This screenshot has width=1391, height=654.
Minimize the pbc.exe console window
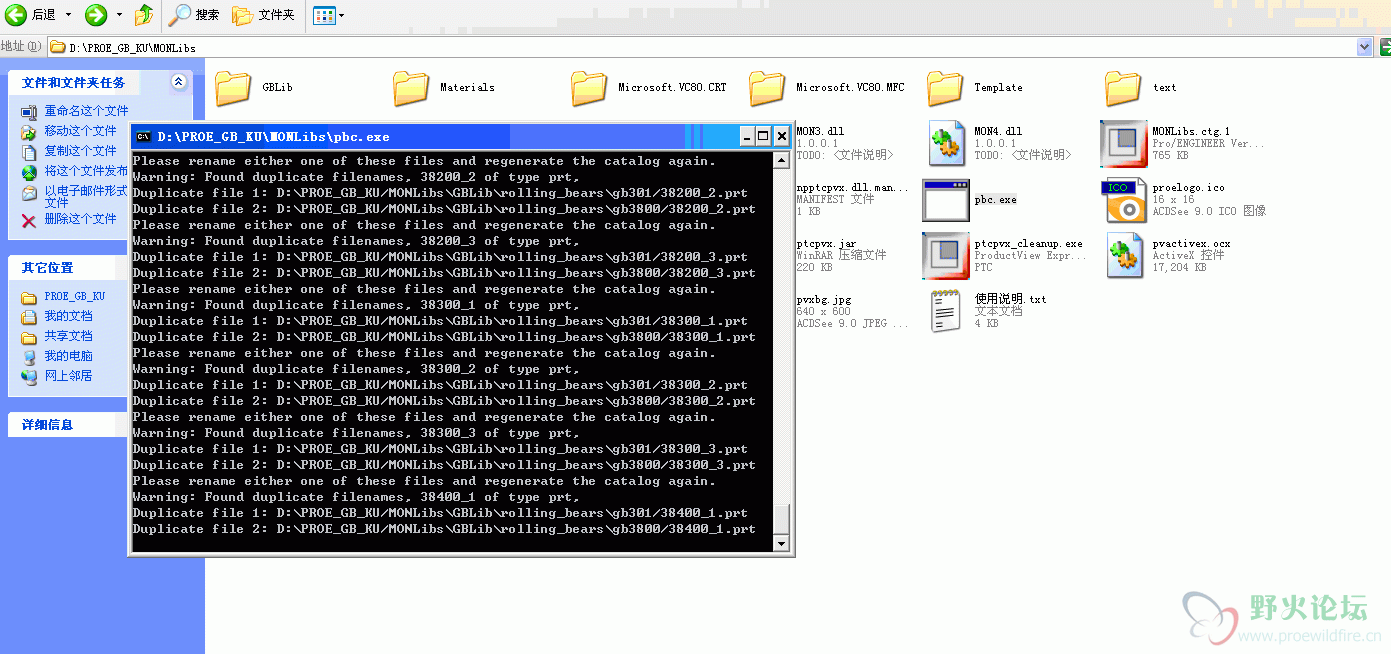747,136
